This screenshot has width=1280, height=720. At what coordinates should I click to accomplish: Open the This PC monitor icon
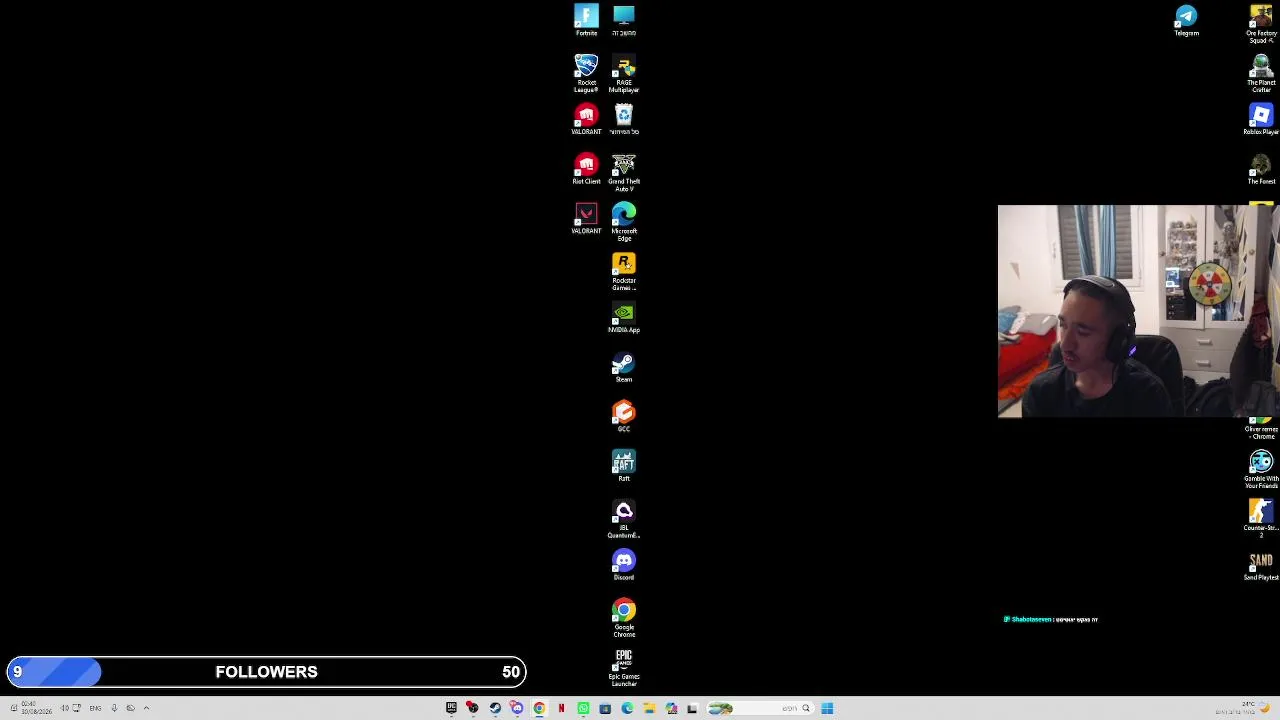pyautogui.click(x=624, y=20)
